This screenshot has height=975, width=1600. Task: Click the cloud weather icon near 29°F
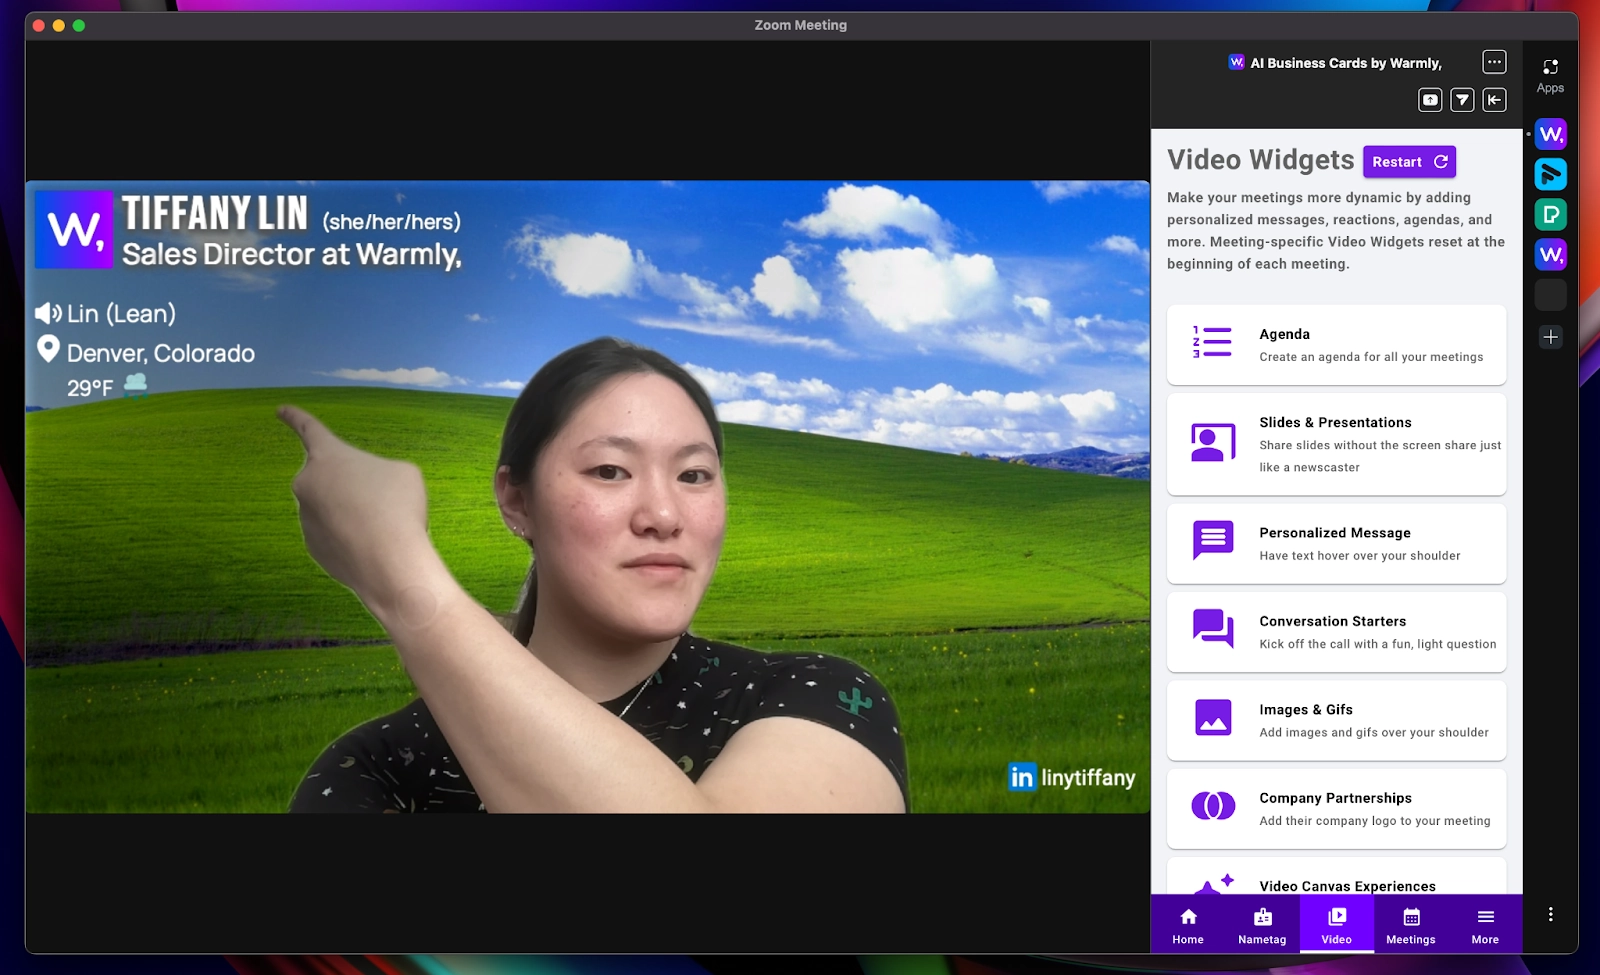136,385
